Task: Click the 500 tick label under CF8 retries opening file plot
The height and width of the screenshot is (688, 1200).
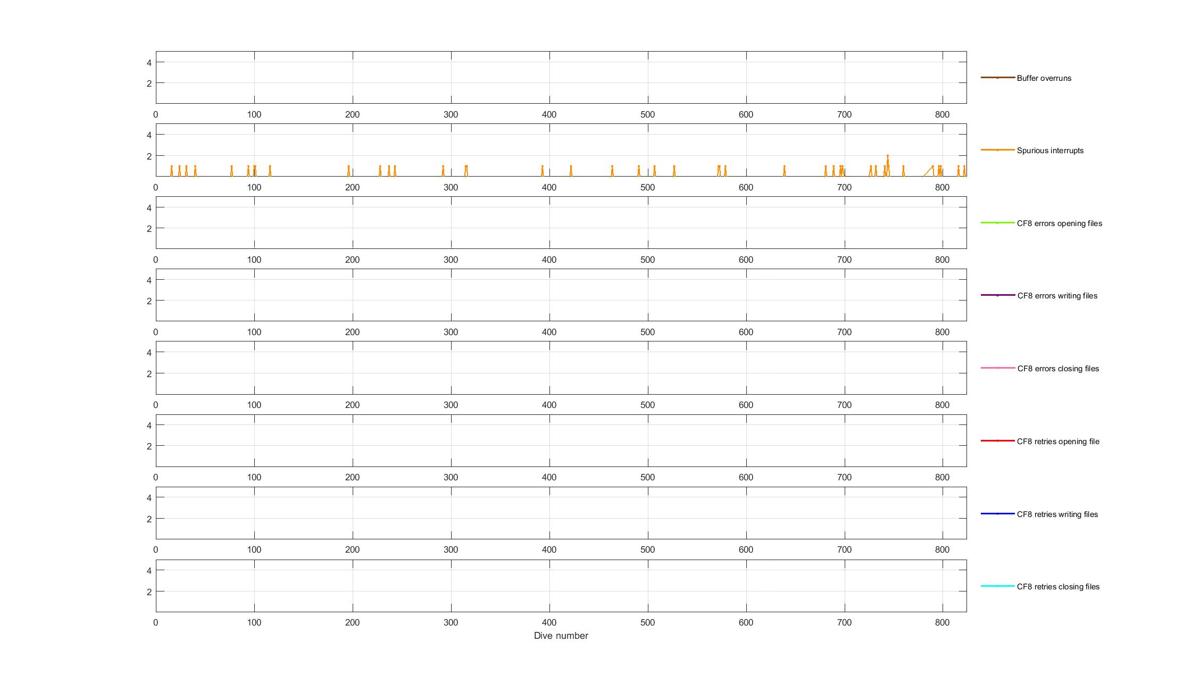Action: coord(648,478)
